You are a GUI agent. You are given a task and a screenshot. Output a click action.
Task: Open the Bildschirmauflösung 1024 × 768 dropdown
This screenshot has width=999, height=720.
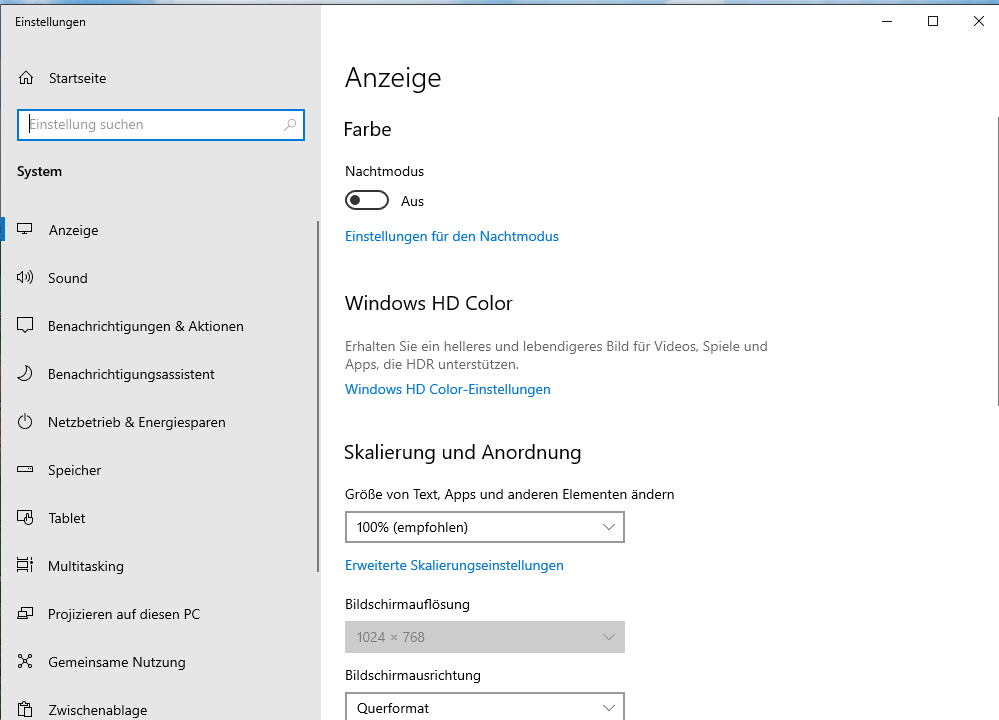pos(484,637)
